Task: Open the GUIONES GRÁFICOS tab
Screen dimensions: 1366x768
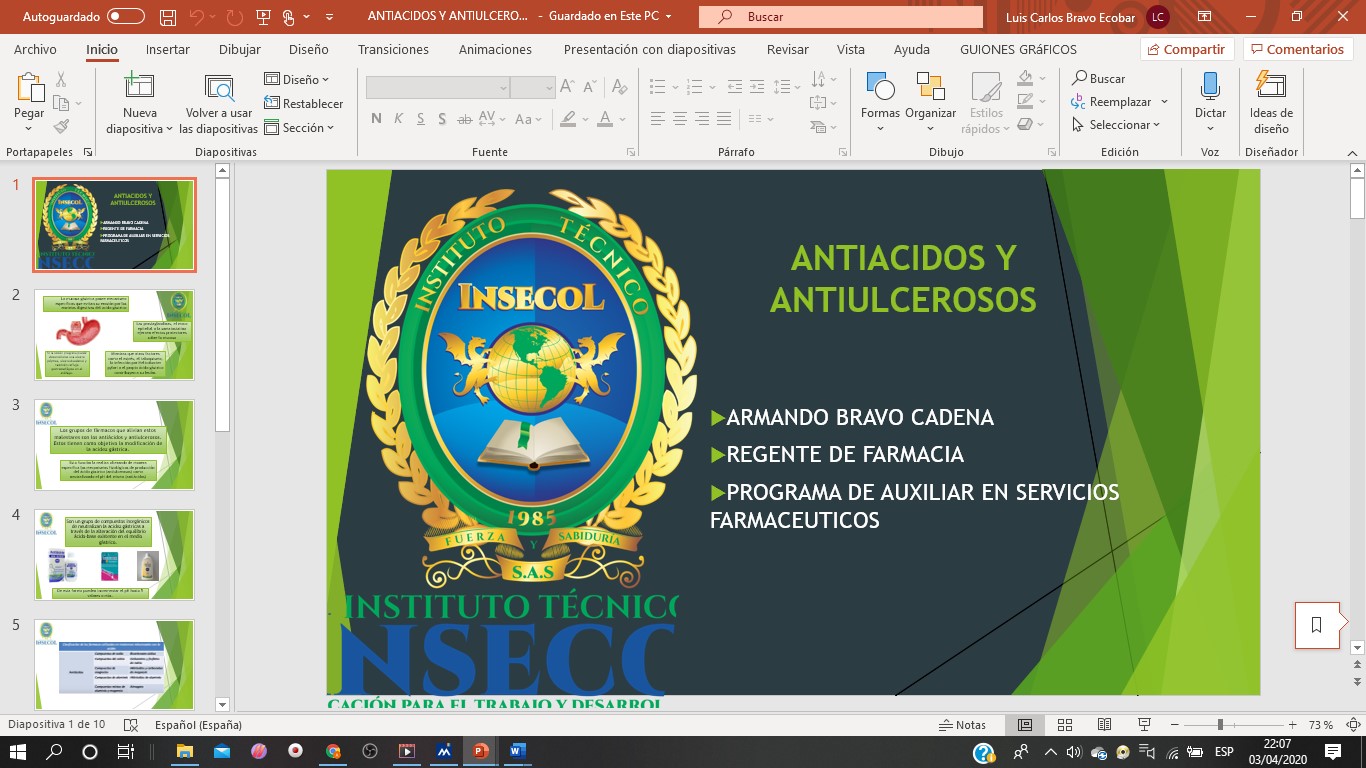Action: pos(1018,49)
